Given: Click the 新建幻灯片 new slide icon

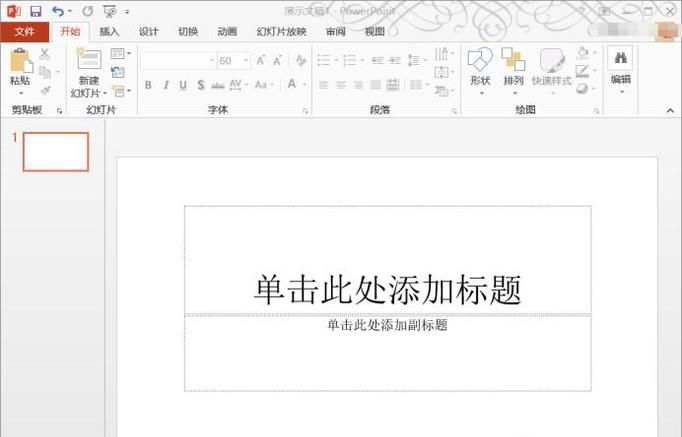Looking at the screenshot, I should (89, 59).
